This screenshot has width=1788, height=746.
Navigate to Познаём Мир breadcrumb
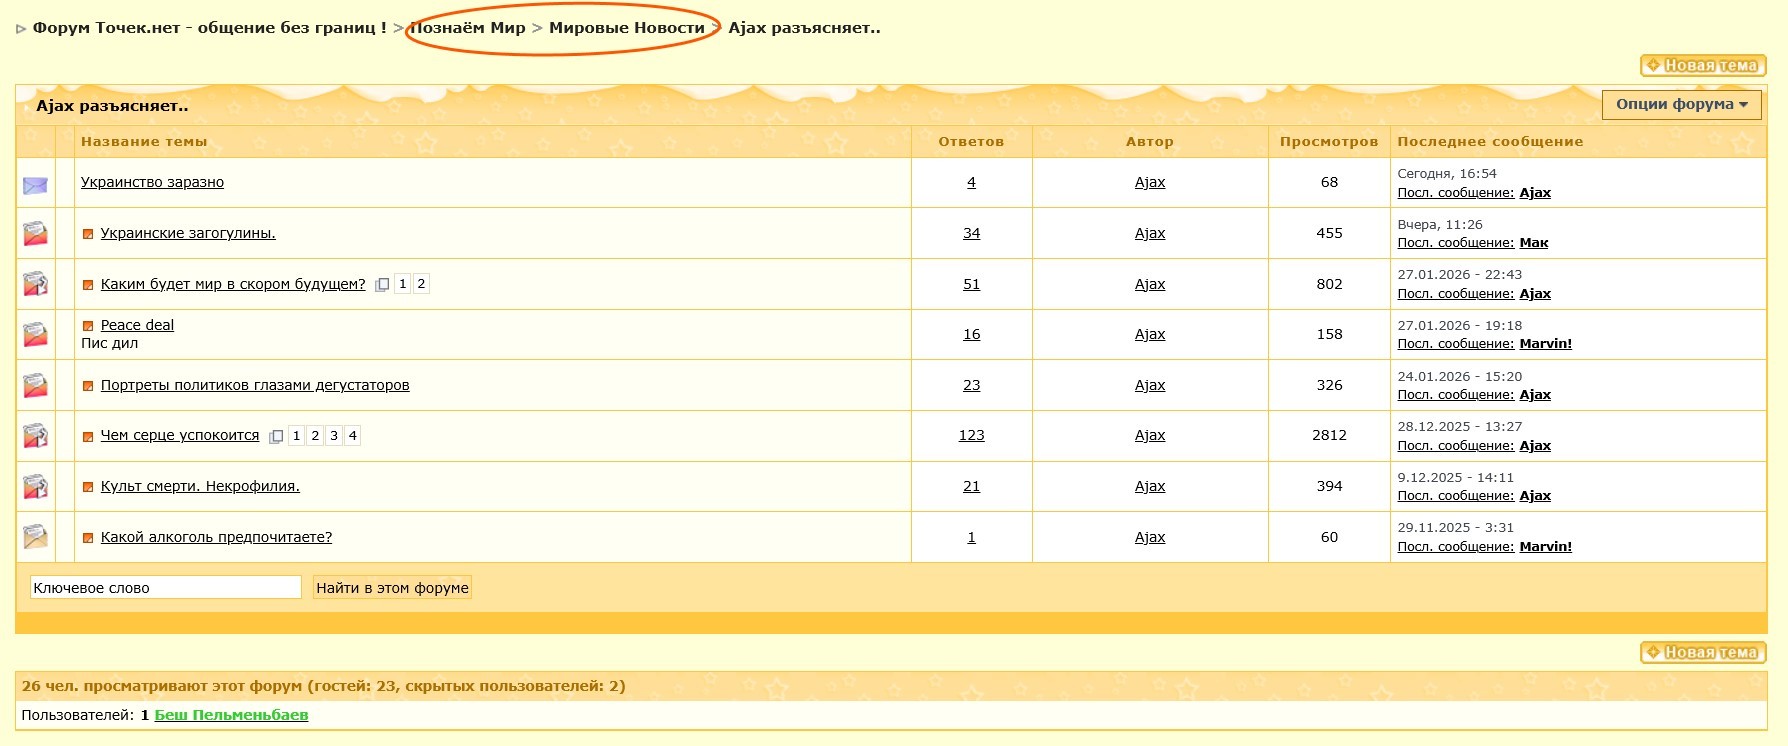pos(468,28)
